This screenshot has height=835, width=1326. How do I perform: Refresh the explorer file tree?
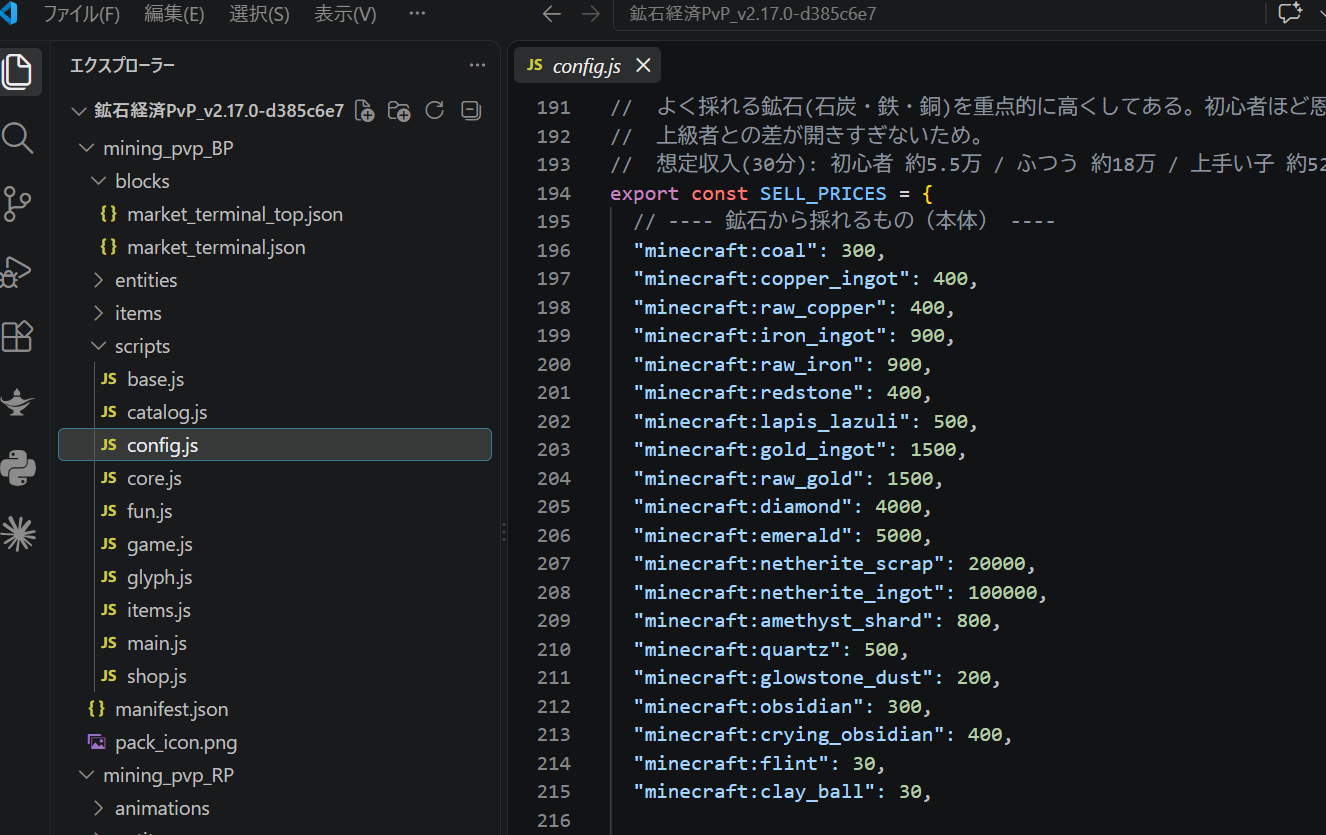tap(434, 110)
